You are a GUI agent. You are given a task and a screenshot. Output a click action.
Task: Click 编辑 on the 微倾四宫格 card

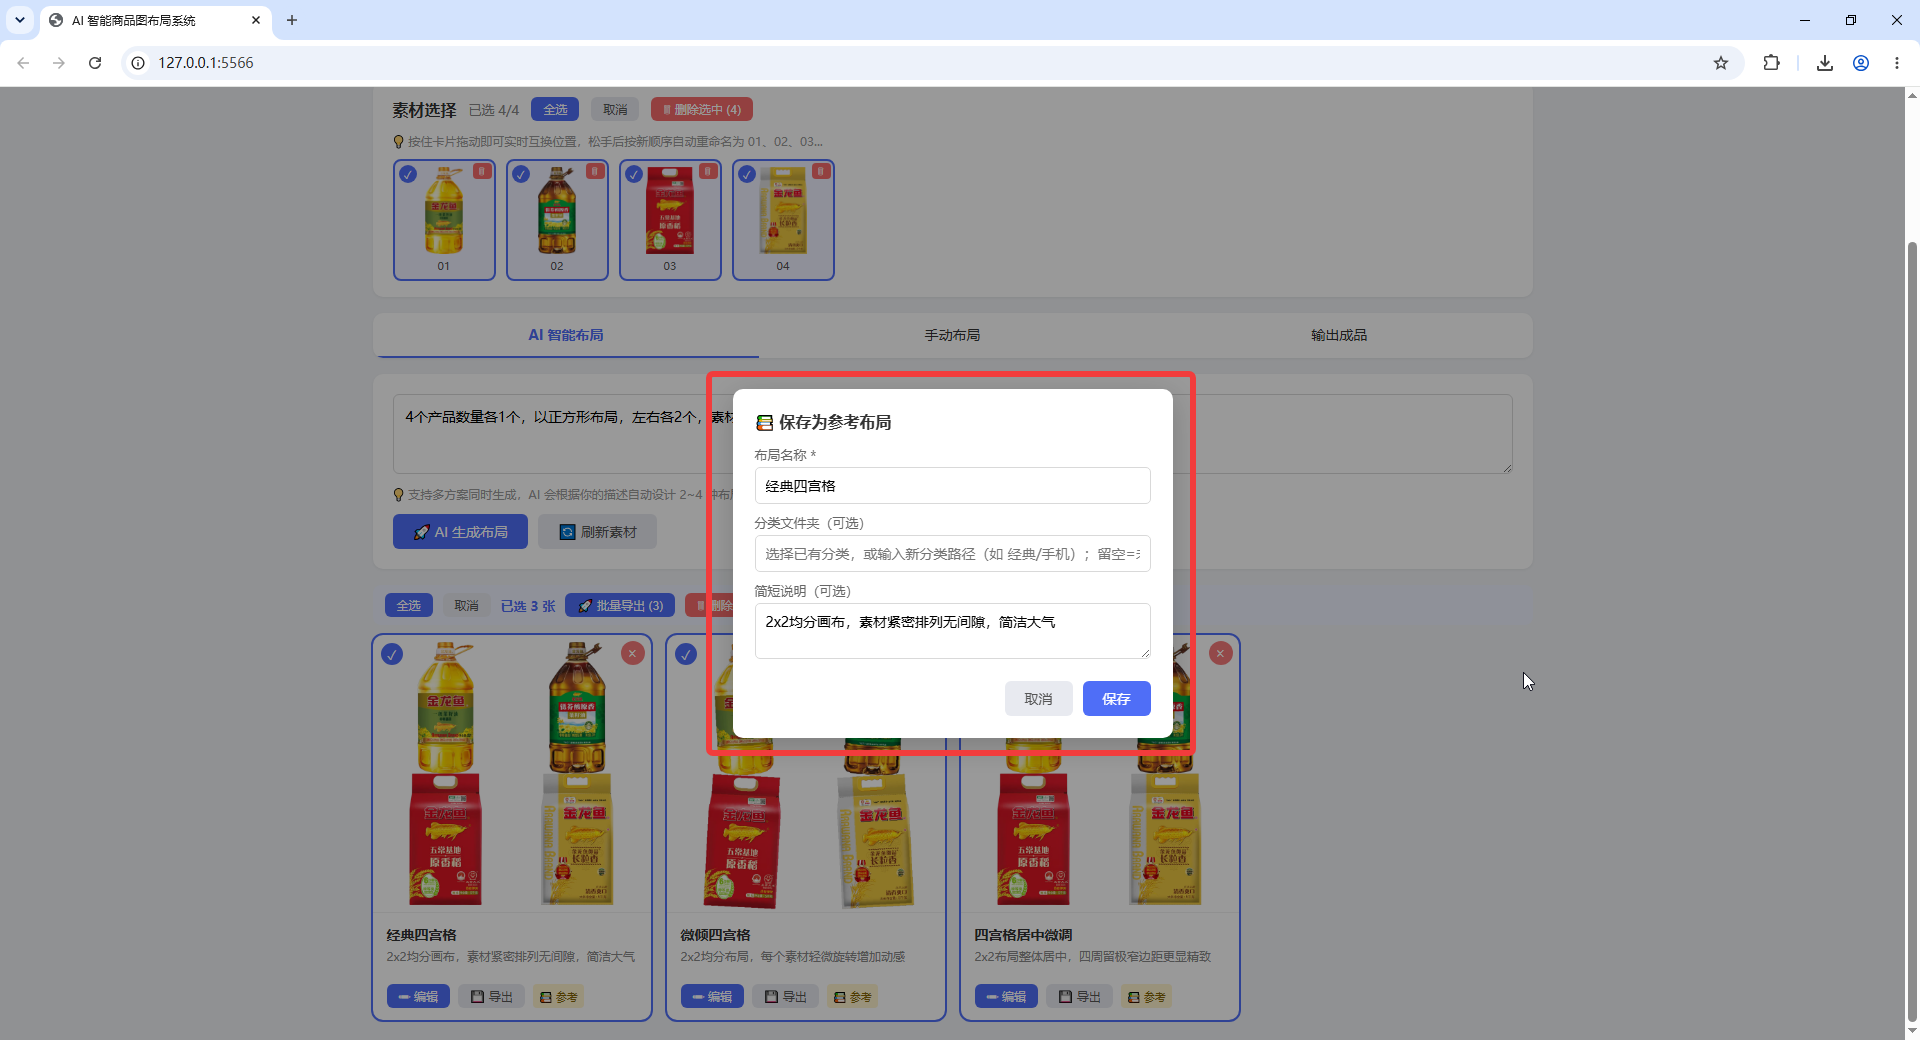click(x=712, y=997)
